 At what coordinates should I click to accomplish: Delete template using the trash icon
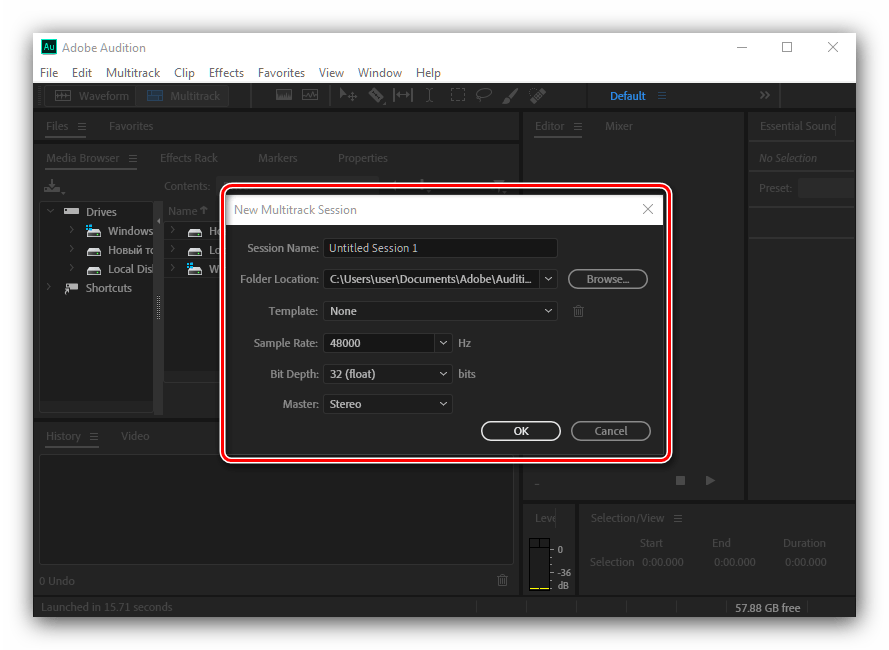(x=578, y=311)
